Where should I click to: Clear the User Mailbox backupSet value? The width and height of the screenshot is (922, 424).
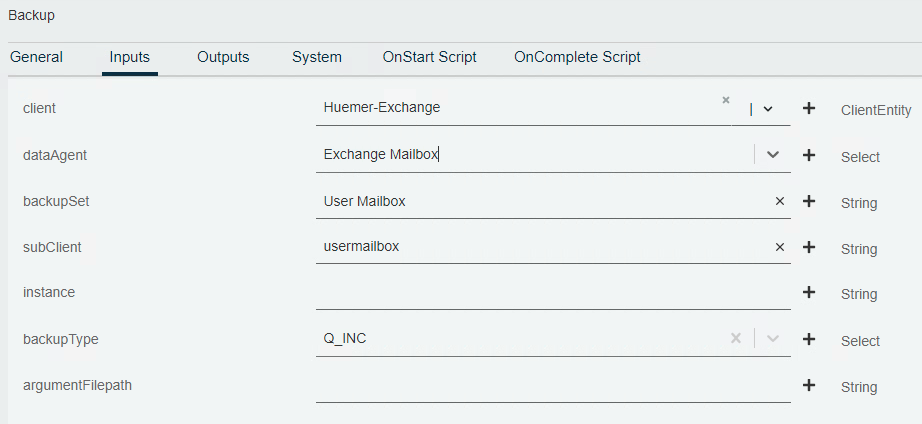pos(780,201)
